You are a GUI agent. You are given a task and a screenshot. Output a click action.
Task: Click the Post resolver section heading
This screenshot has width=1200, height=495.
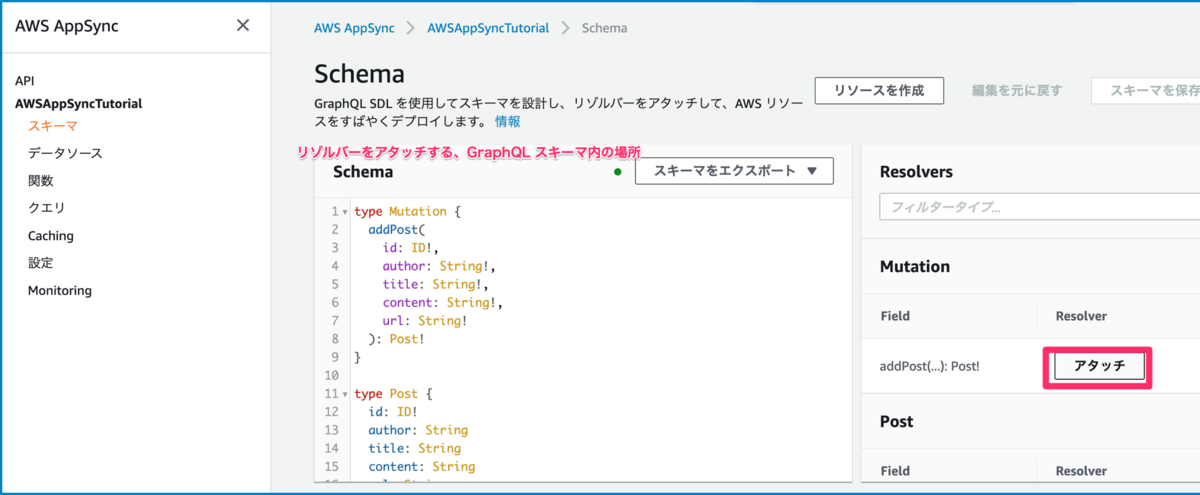click(x=897, y=422)
